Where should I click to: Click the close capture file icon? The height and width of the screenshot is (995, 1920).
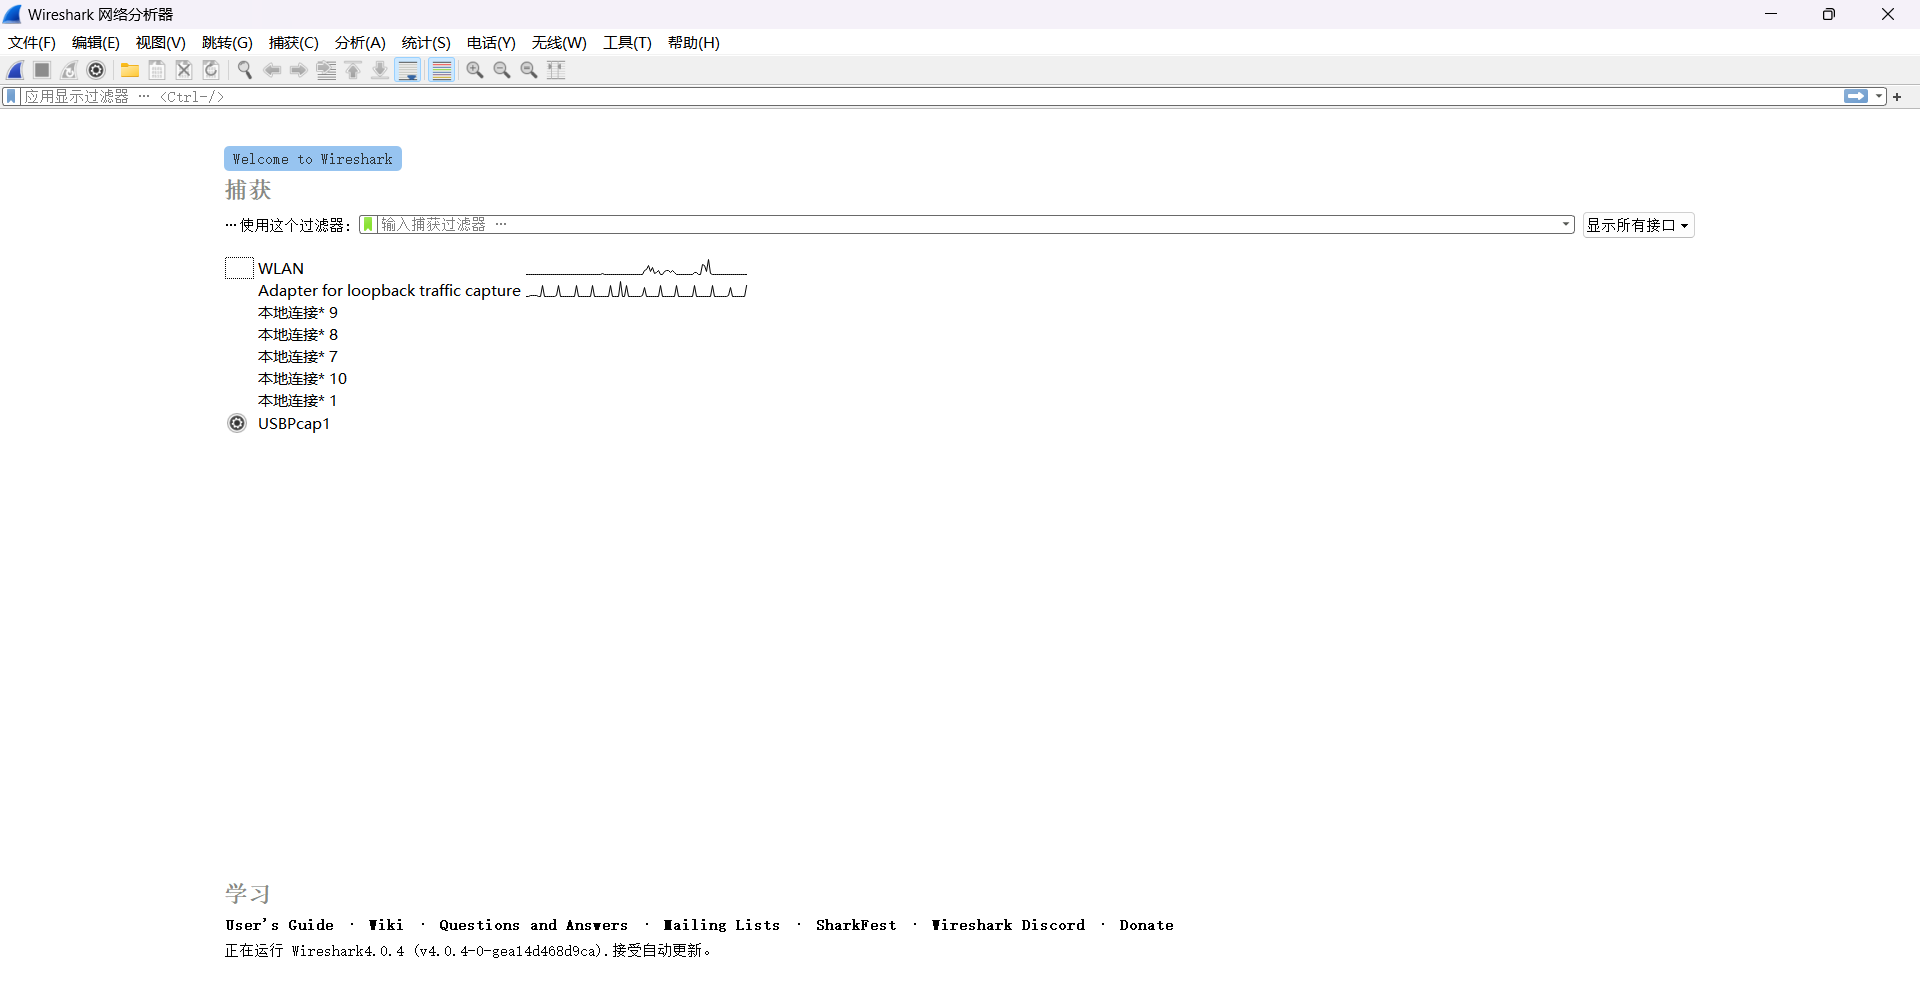pos(184,70)
